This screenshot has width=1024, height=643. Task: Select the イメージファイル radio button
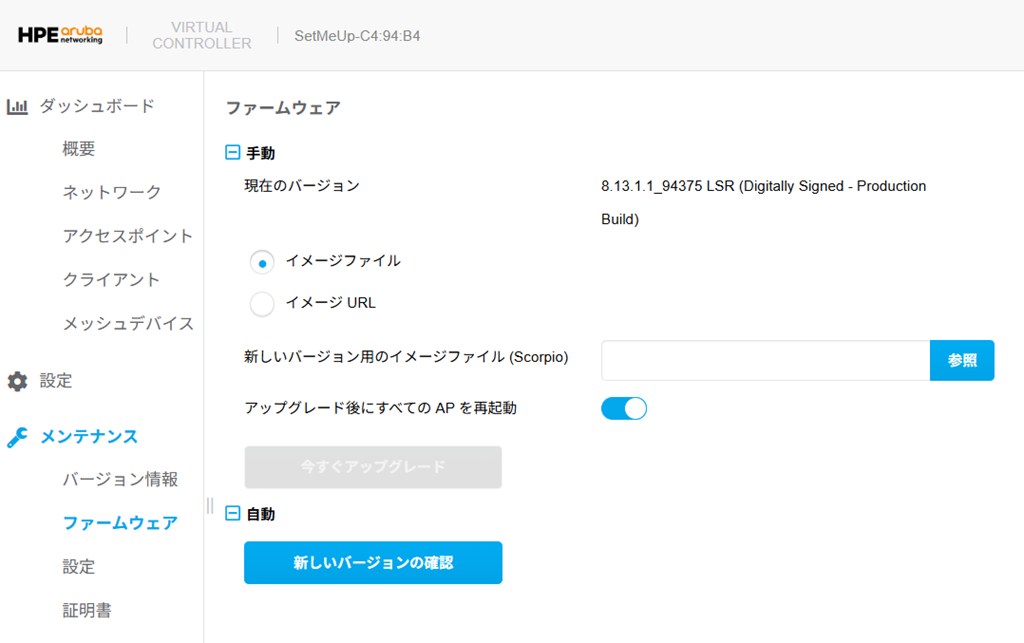coord(262,262)
